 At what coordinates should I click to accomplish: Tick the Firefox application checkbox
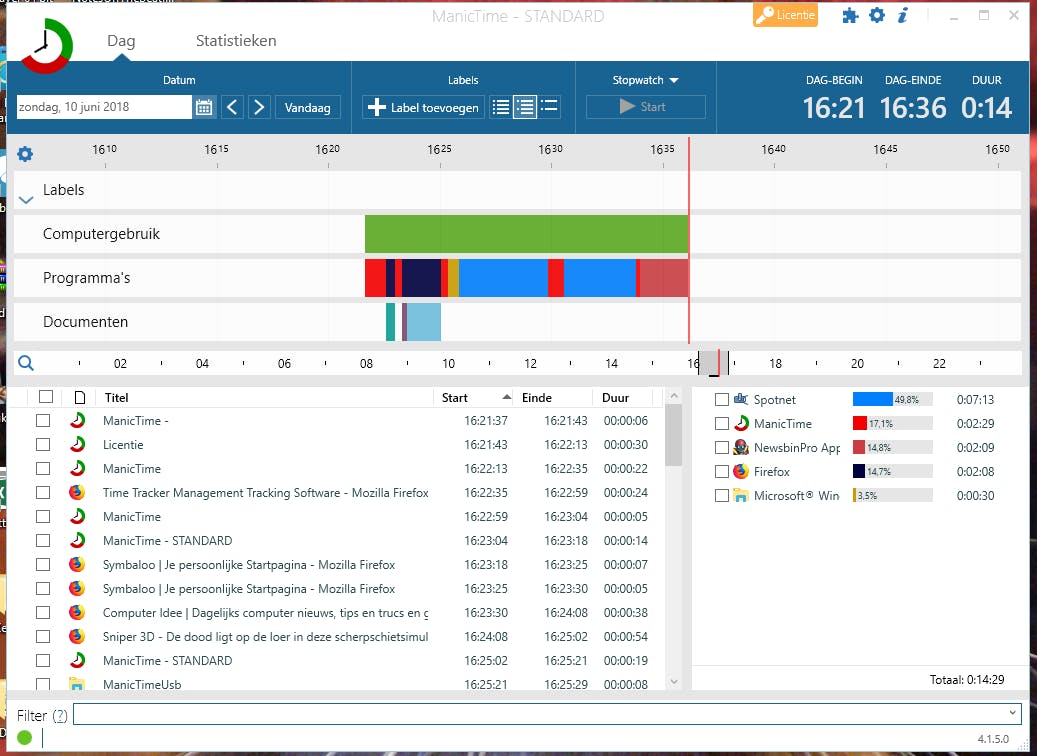[x=722, y=472]
